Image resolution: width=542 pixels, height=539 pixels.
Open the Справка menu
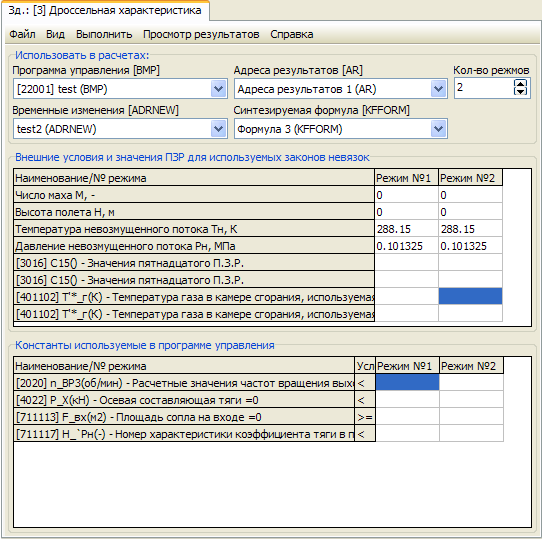click(292, 34)
